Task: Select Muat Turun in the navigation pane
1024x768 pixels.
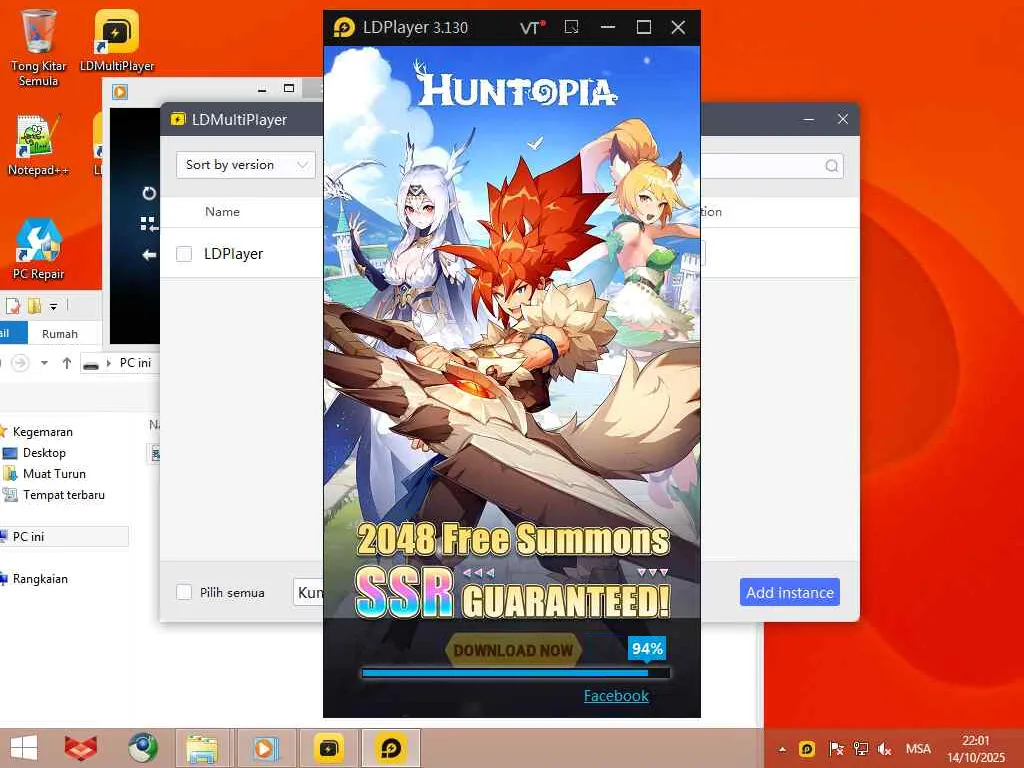Action: pyautogui.click(x=54, y=473)
